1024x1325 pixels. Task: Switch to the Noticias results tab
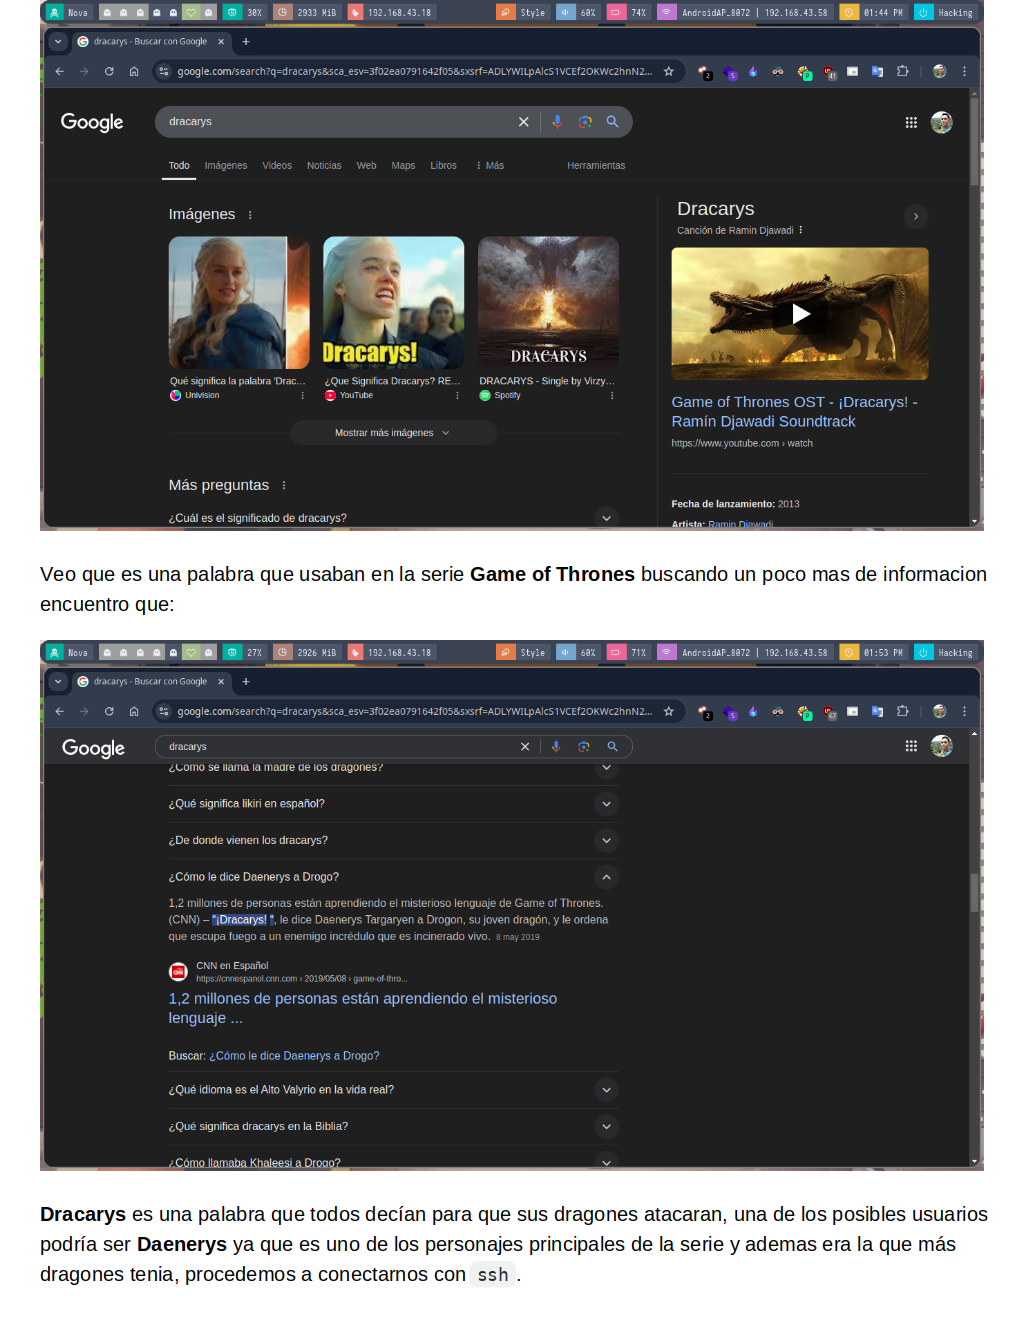point(324,166)
